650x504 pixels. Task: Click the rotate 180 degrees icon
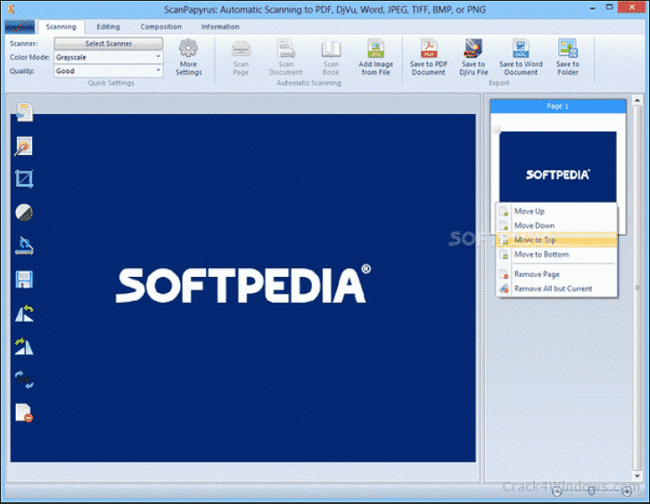[24, 380]
